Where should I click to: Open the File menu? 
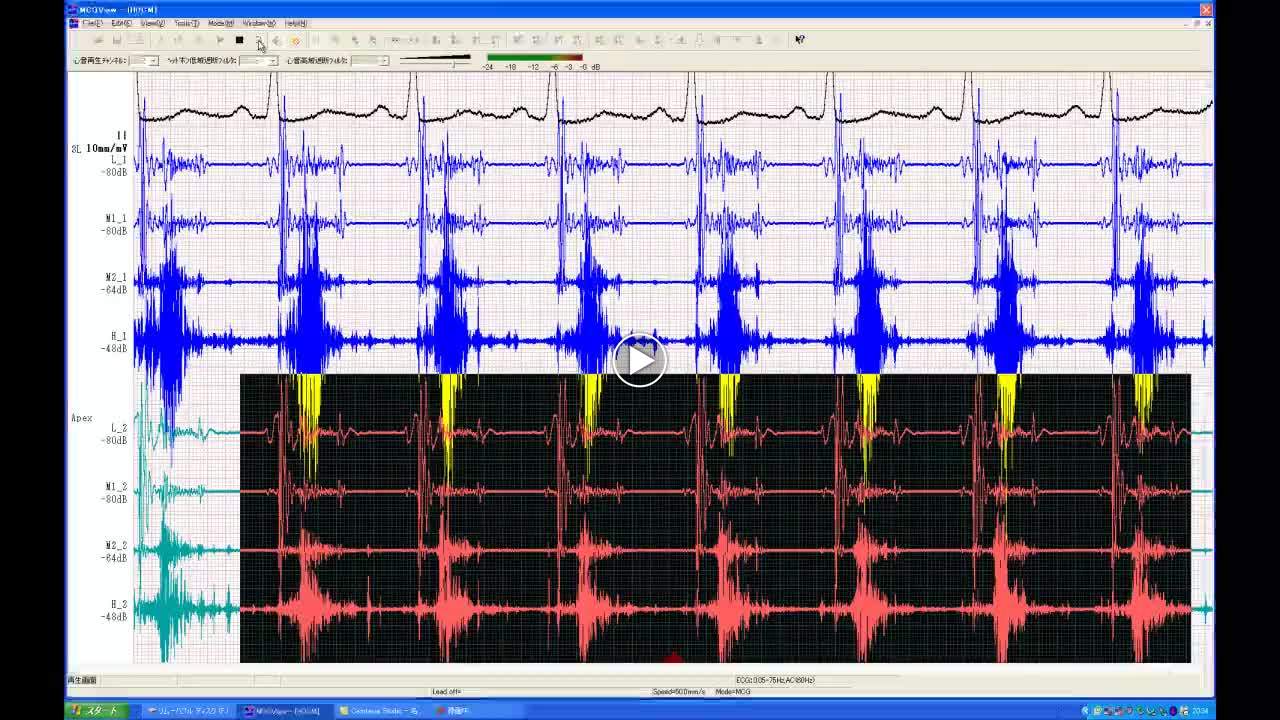tap(91, 23)
